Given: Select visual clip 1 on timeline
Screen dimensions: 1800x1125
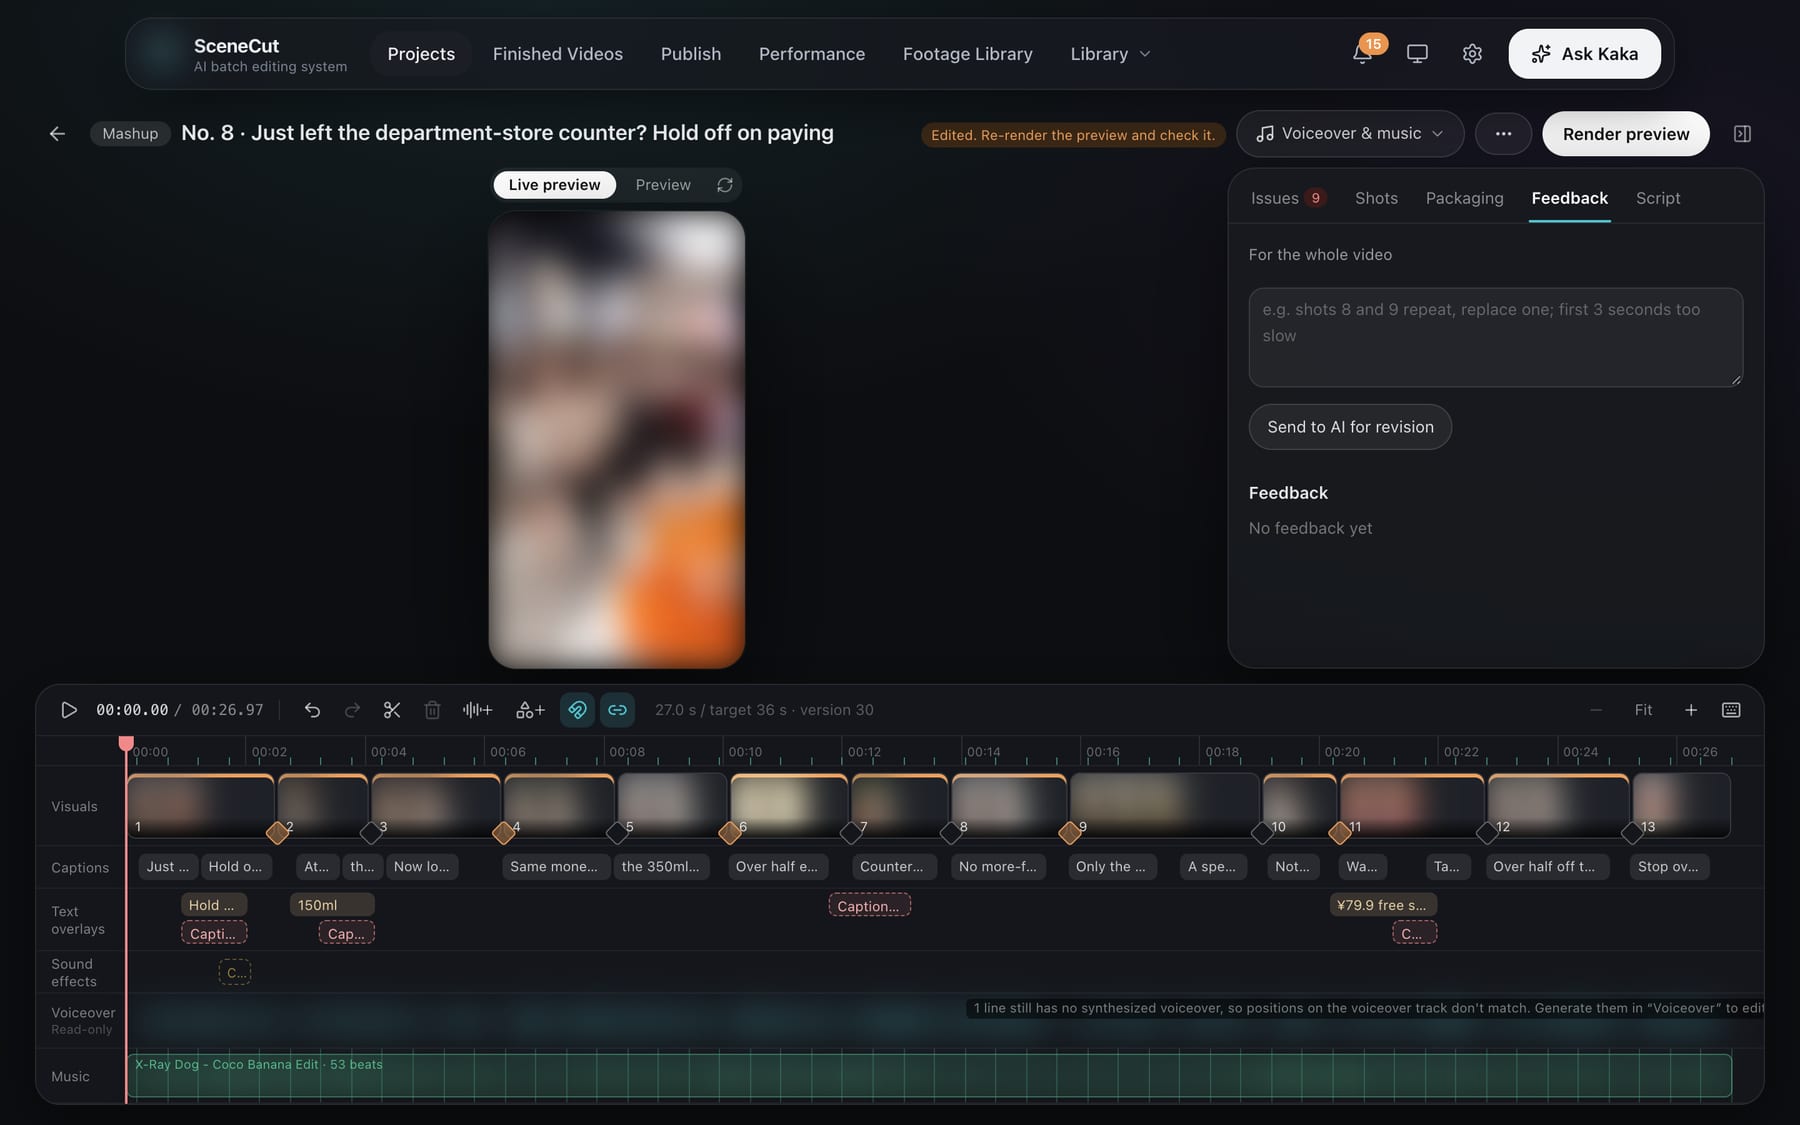Looking at the screenshot, I should 200,806.
